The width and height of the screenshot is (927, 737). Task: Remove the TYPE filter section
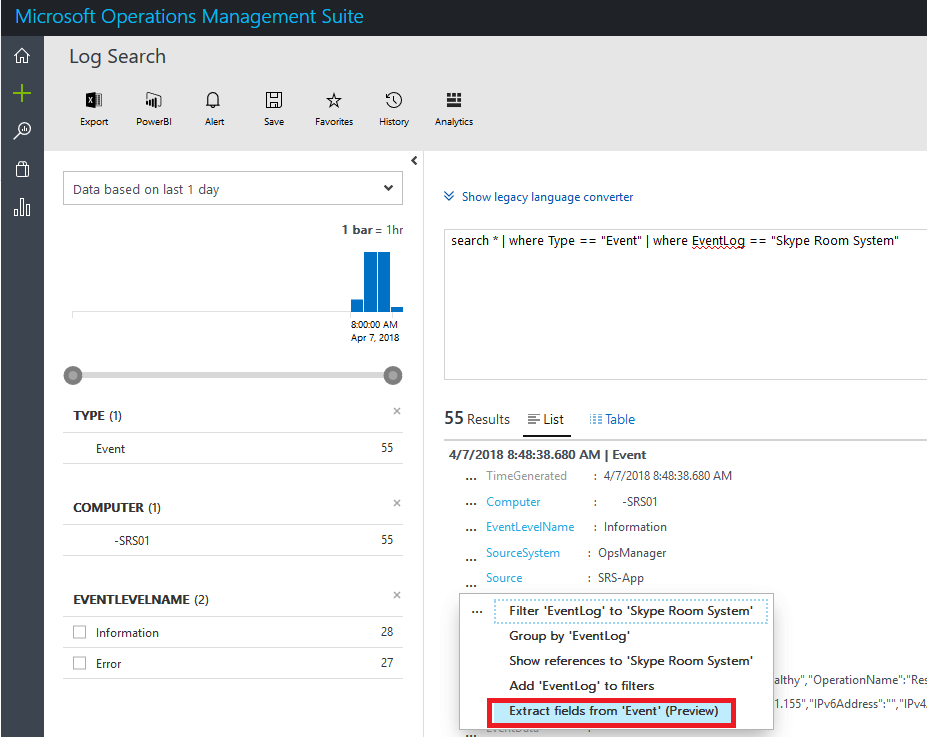click(x=397, y=411)
